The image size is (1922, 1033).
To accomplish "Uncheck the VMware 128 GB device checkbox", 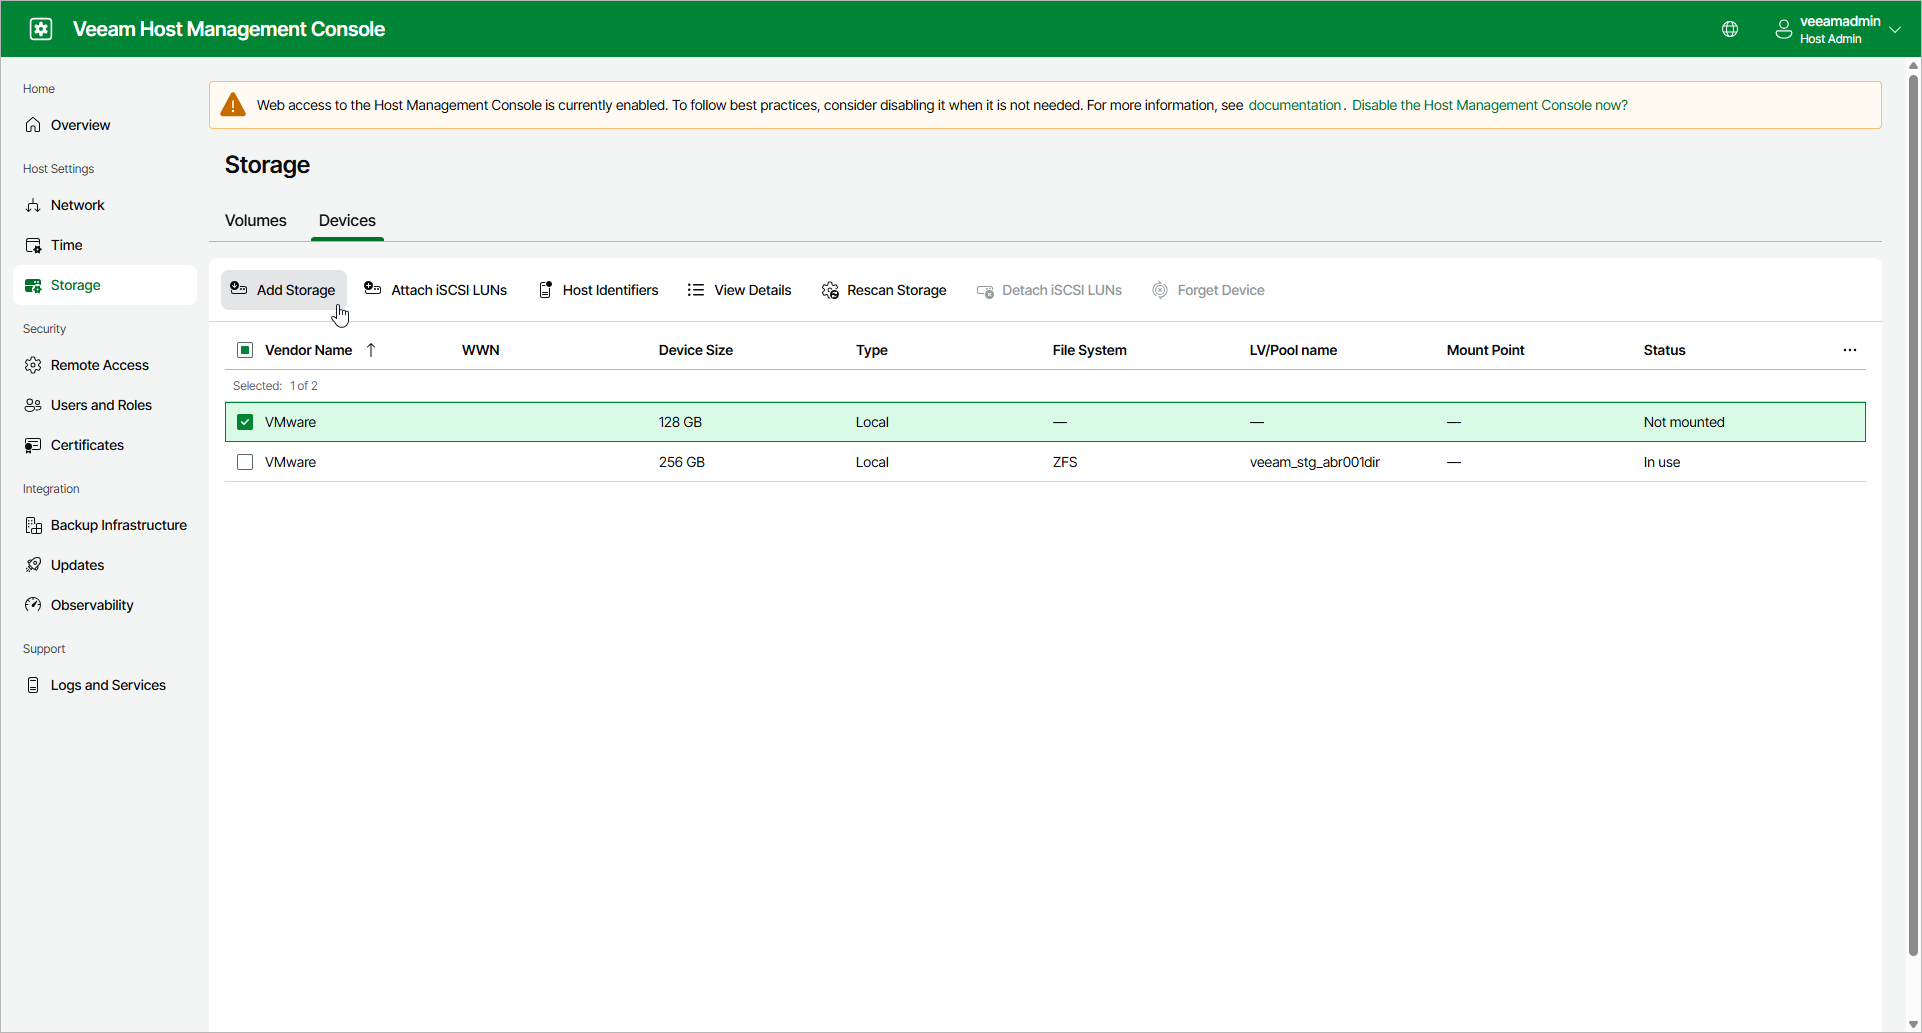I will (245, 422).
